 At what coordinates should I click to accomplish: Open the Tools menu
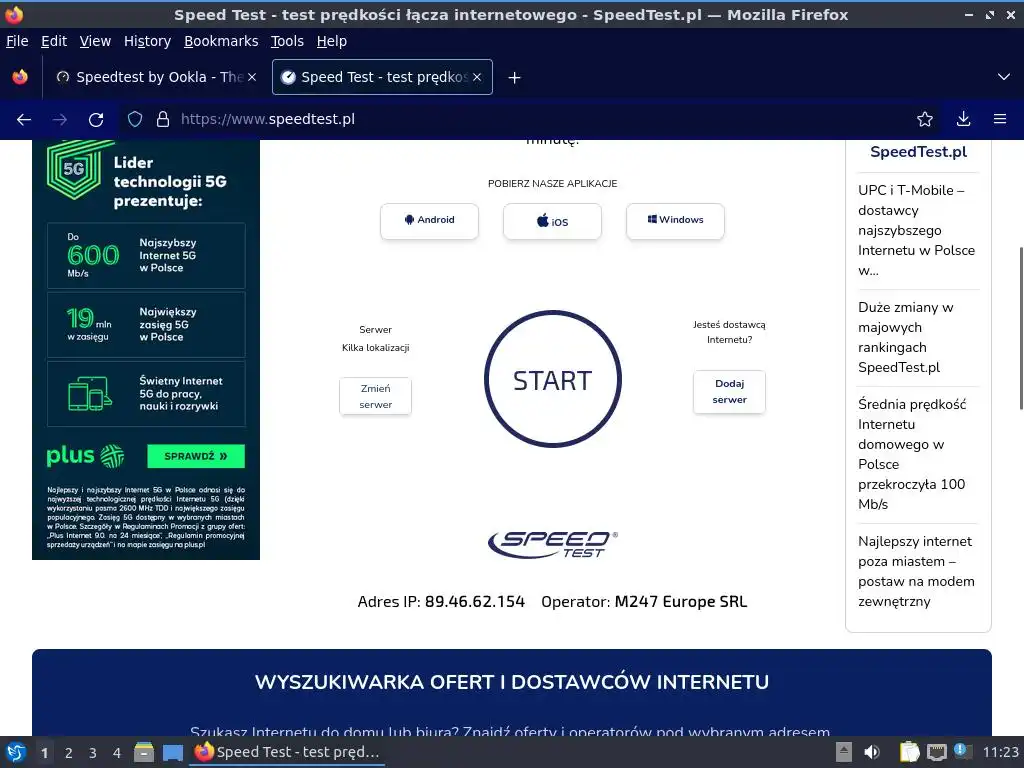287,41
